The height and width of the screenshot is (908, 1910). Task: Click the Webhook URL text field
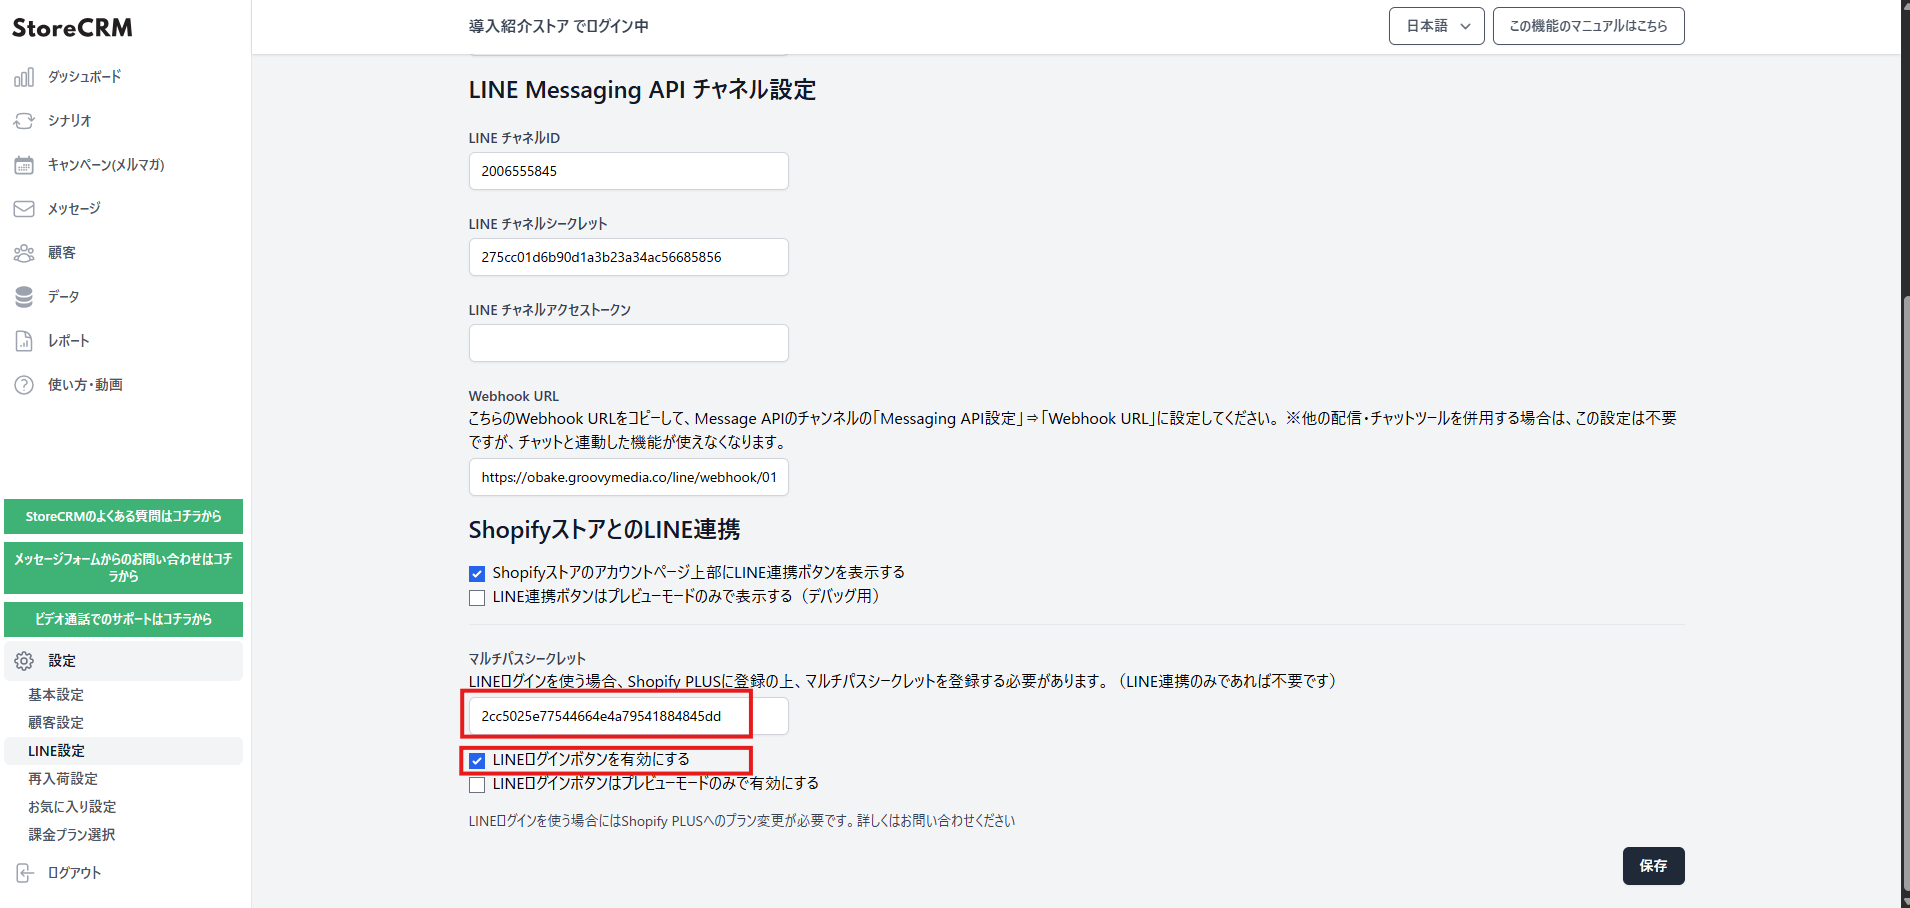pyautogui.click(x=628, y=477)
